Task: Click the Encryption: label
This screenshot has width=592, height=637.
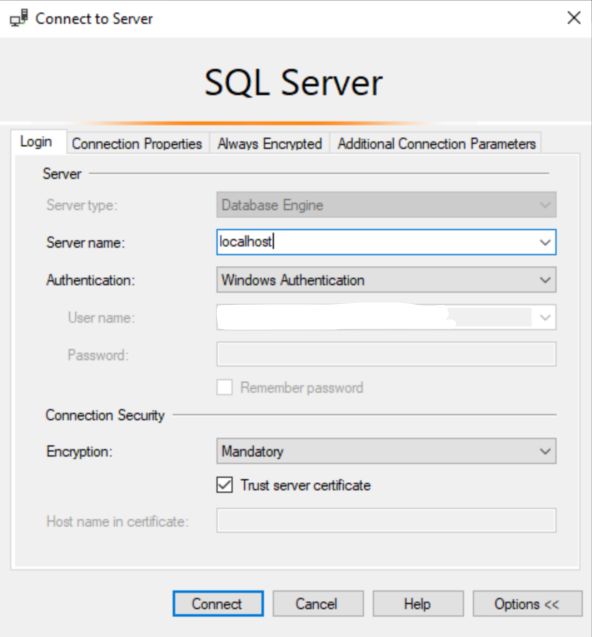Action: (80, 451)
